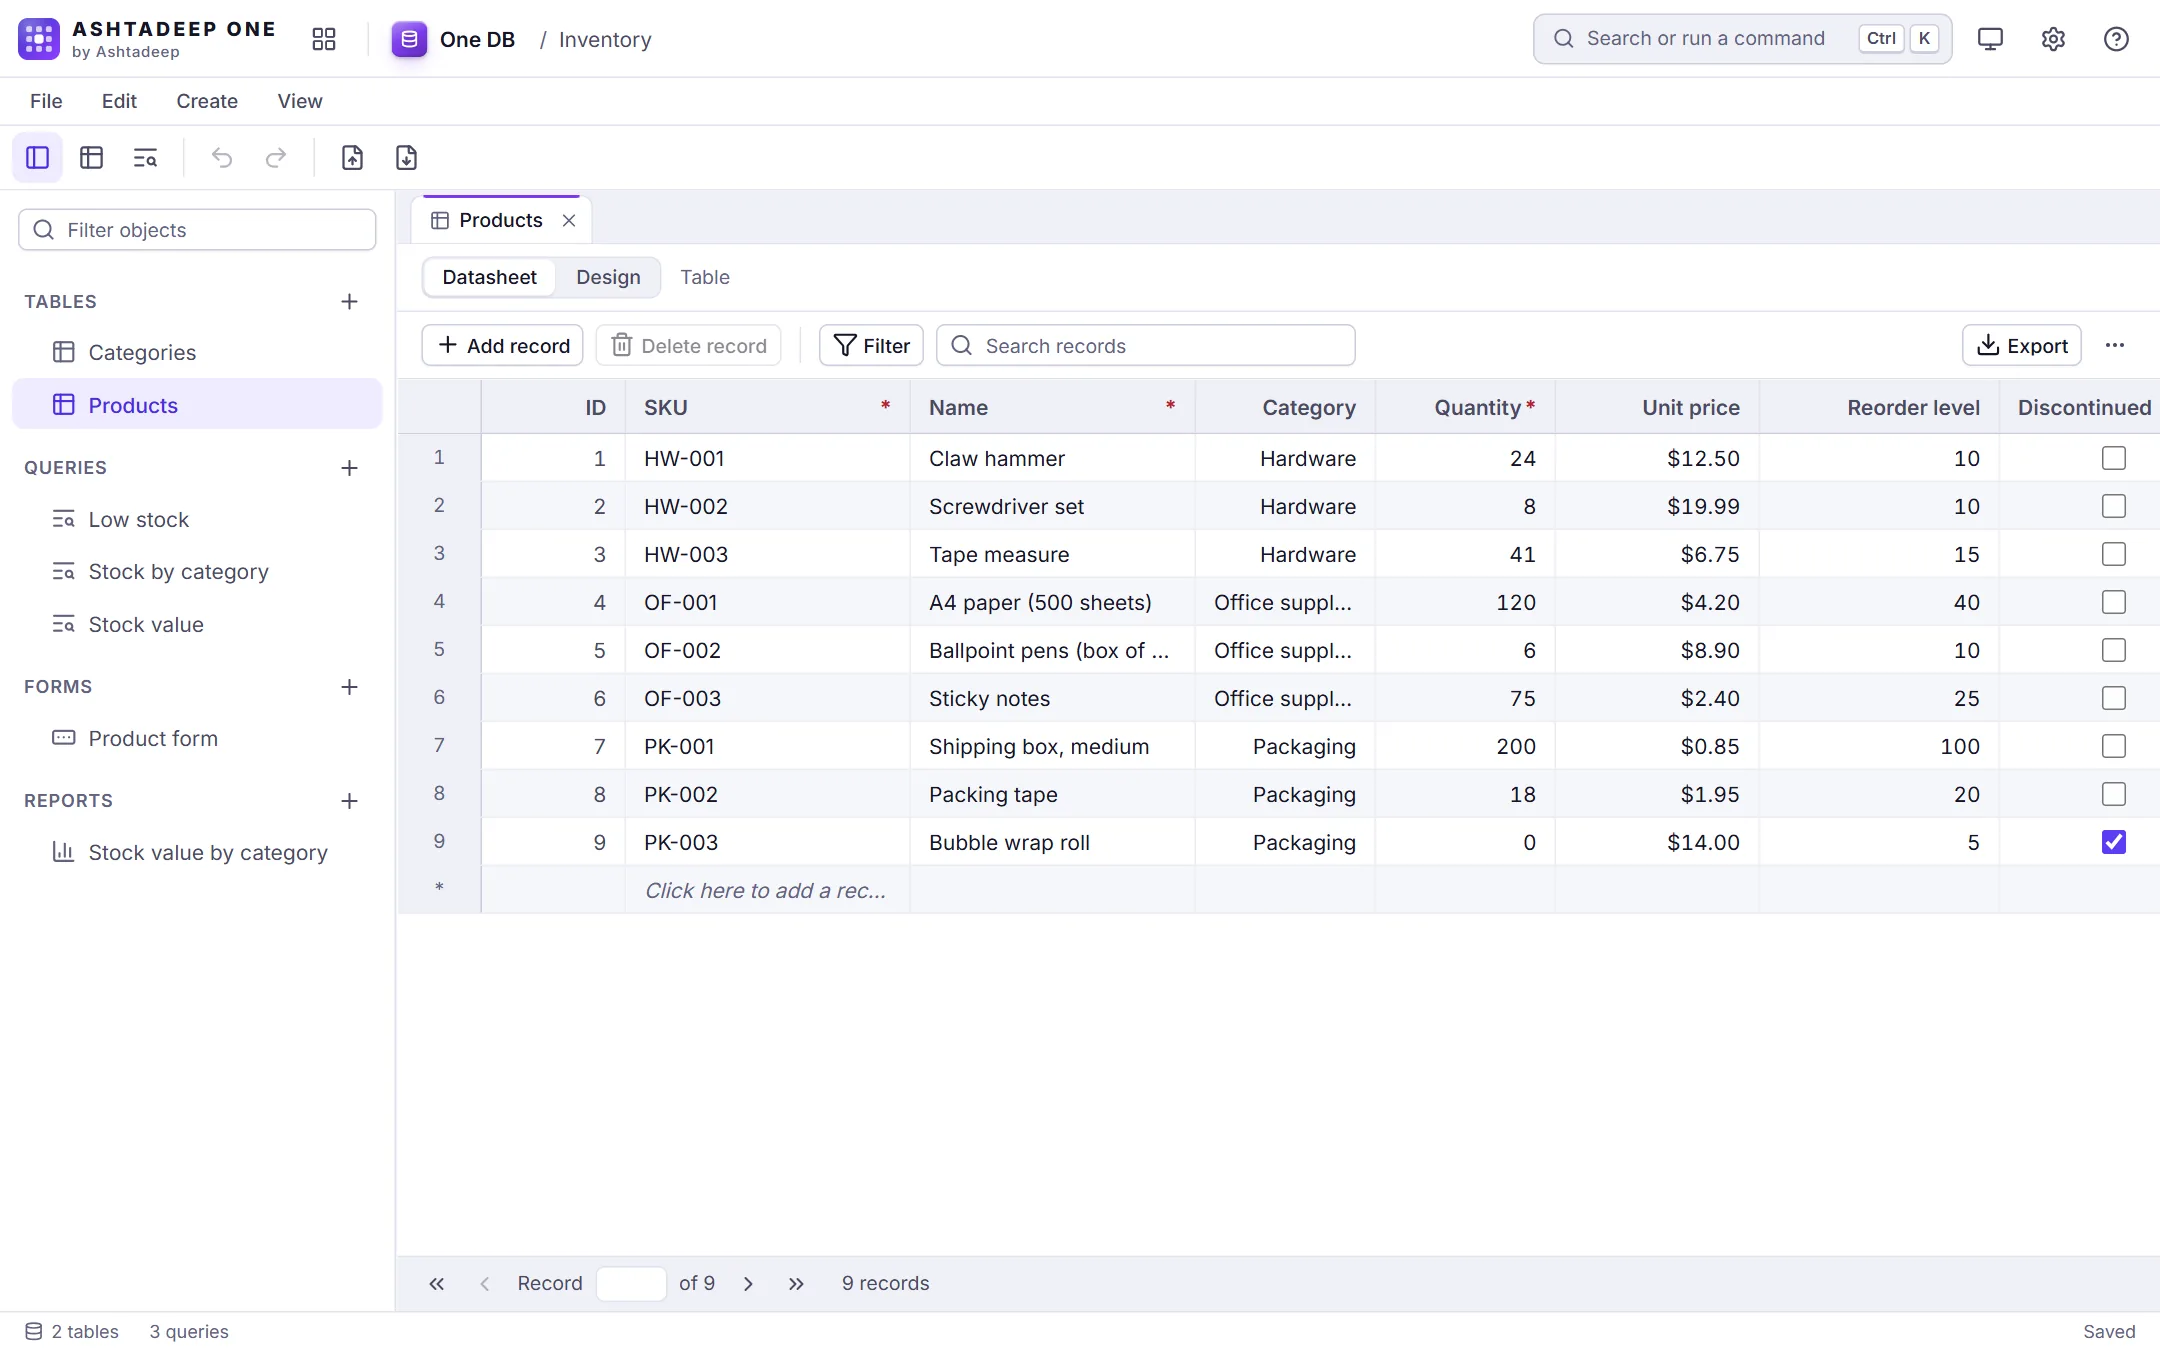Click the redo arrow icon

coord(276,158)
